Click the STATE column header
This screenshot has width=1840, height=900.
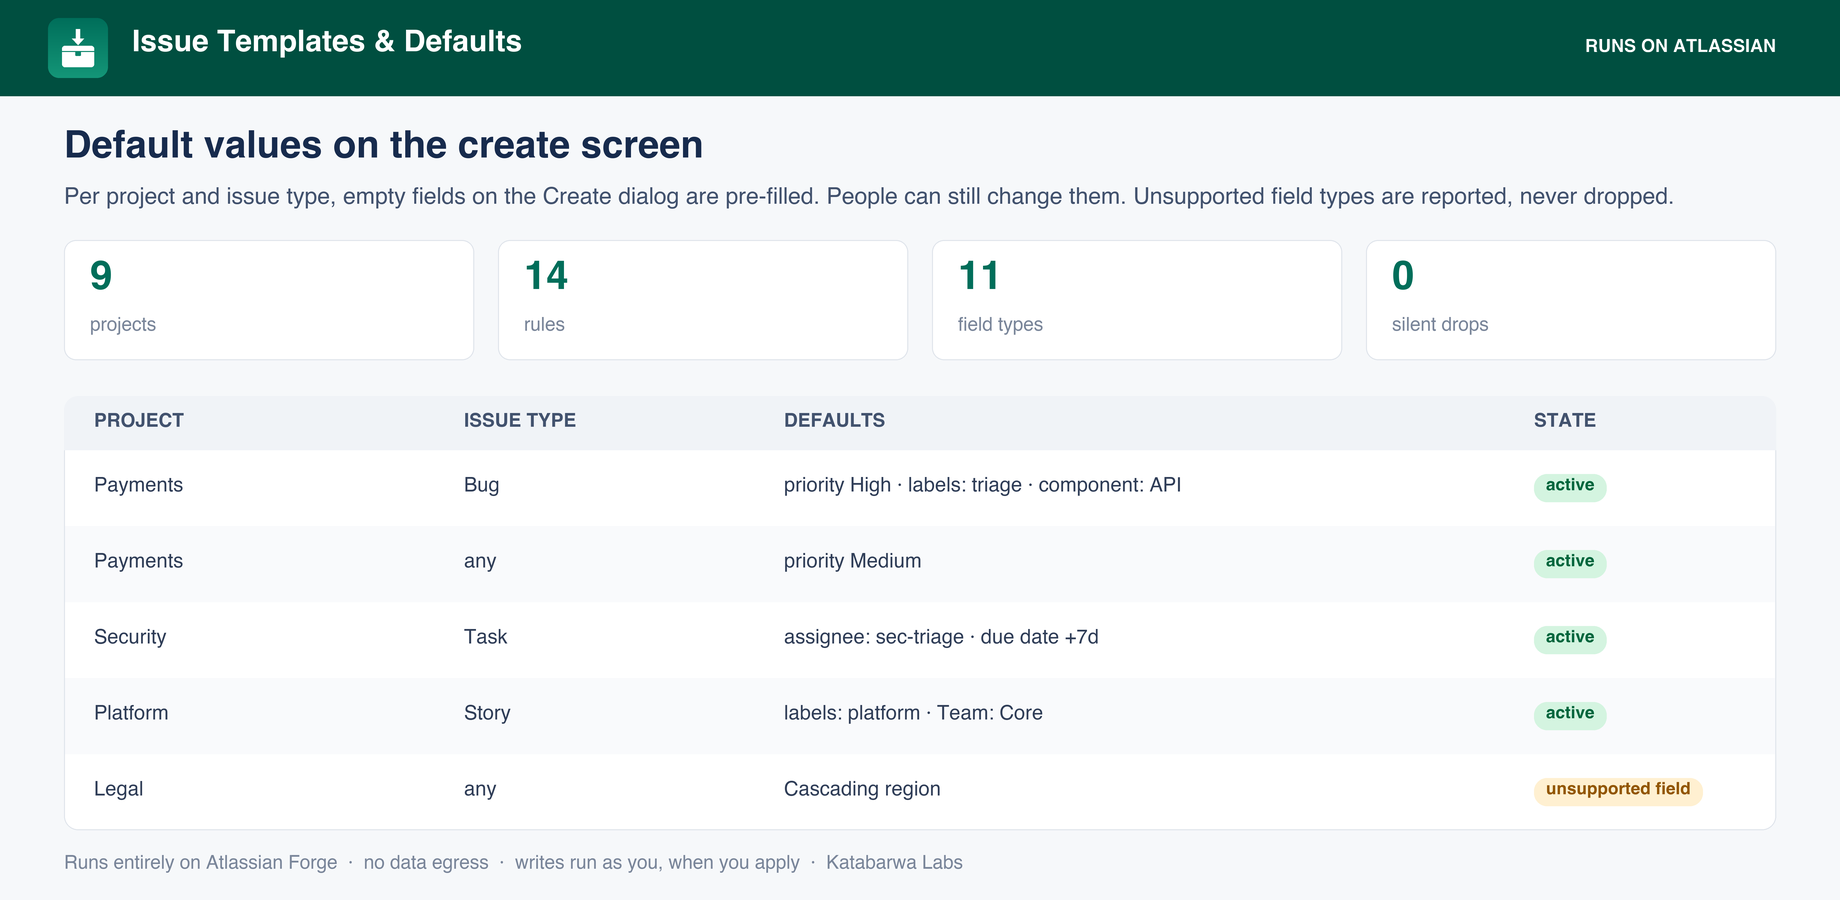point(1565,421)
